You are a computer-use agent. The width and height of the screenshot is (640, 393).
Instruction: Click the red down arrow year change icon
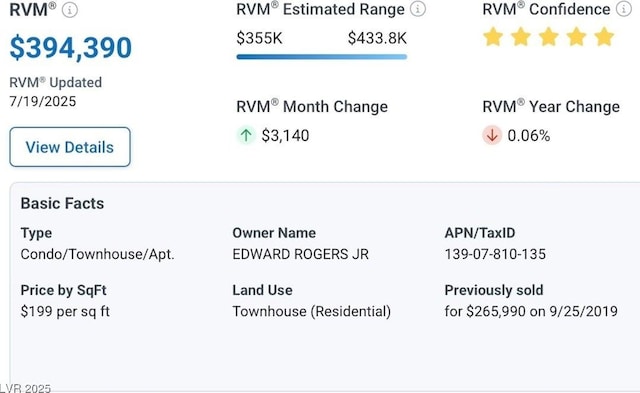pyautogui.click(x=492, y=135)
